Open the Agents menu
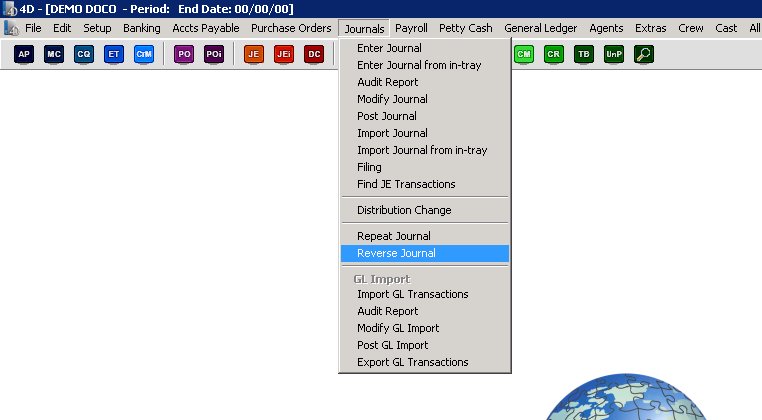Screen dimensions: 762x420 click(606, 28)
